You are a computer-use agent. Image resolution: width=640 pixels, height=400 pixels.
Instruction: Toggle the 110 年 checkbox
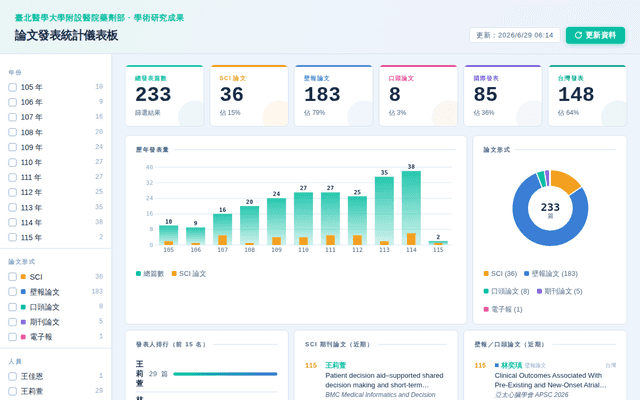(x=13, y=162)
